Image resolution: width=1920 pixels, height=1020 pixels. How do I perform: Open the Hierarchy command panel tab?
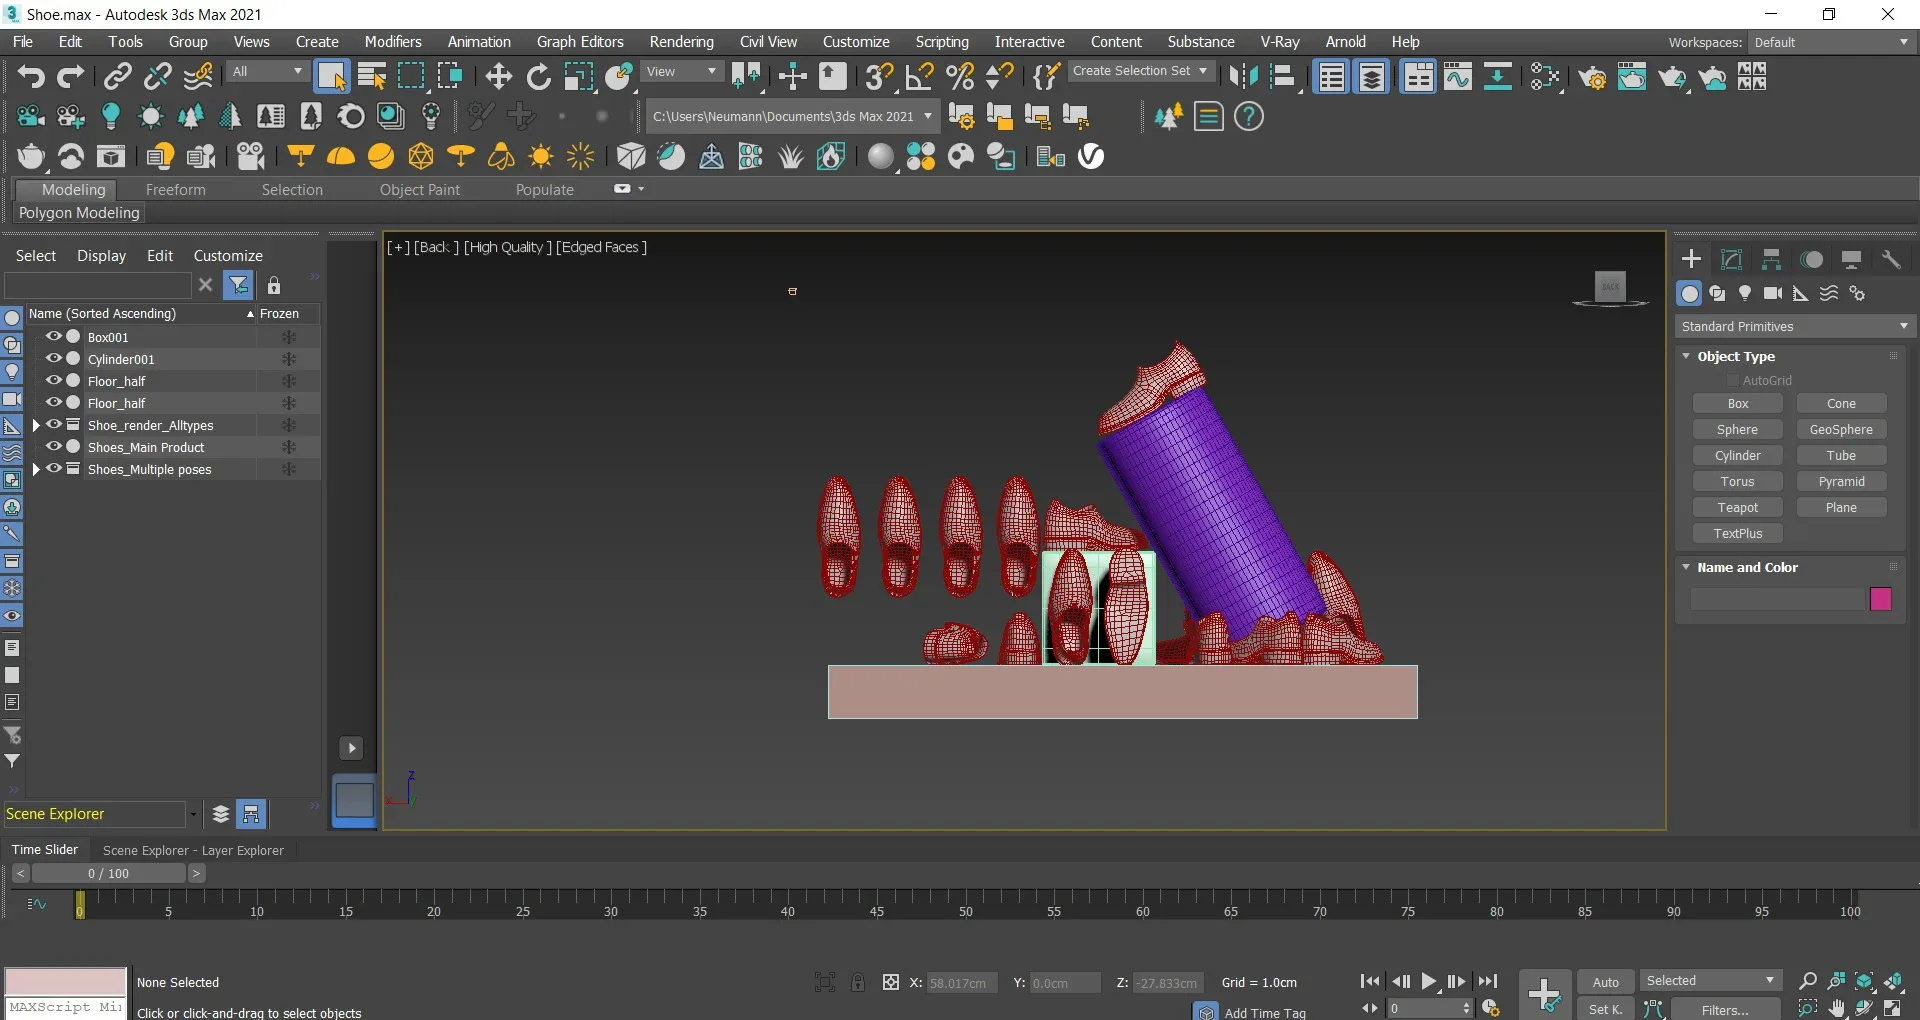pos(1771,260)
